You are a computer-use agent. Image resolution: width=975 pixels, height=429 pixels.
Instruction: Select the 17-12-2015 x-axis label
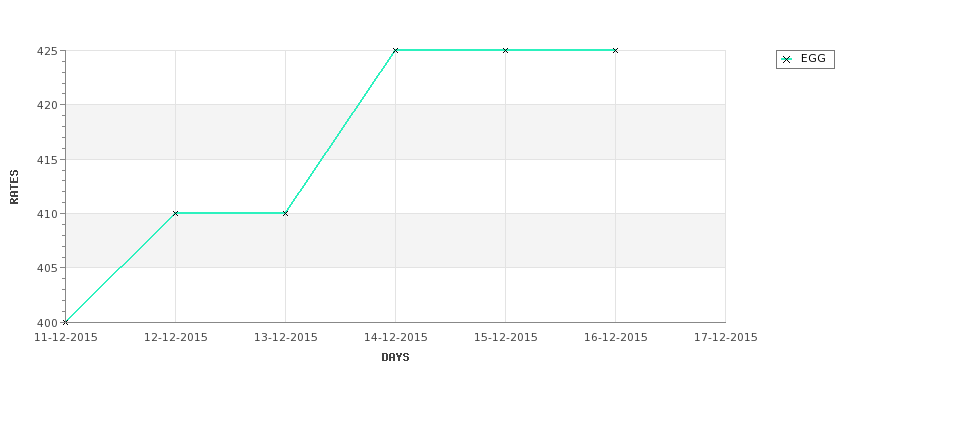pyautogui.click(x=726, y=338)
